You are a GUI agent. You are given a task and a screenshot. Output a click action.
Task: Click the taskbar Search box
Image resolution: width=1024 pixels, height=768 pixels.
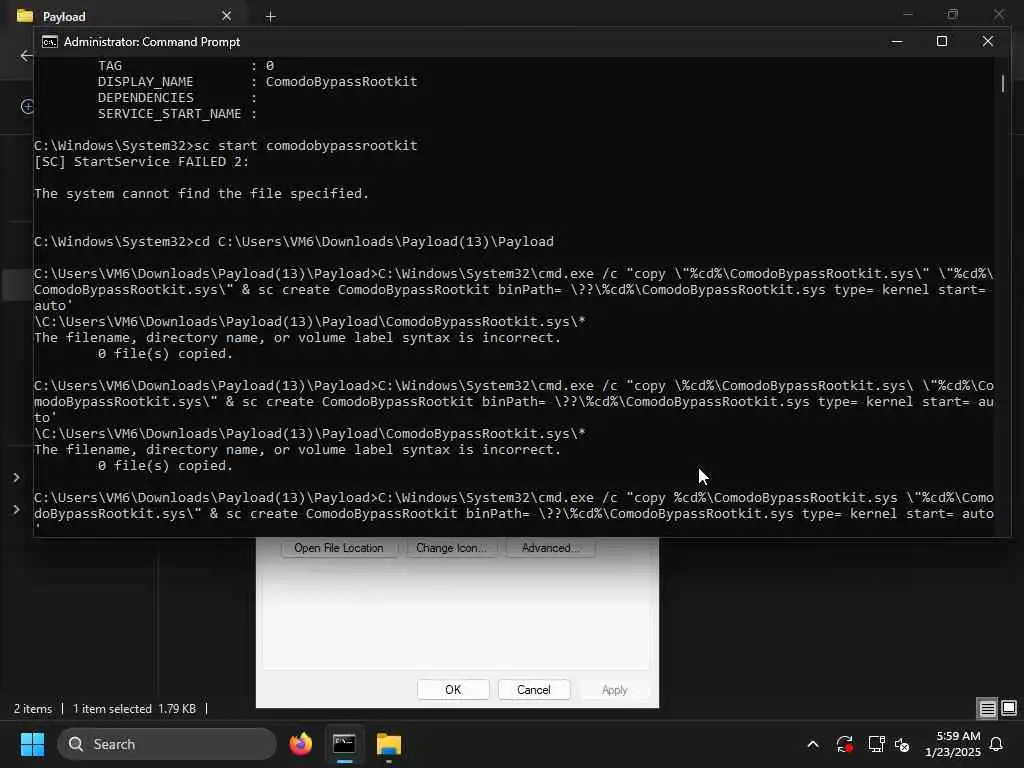click(167, 744)
